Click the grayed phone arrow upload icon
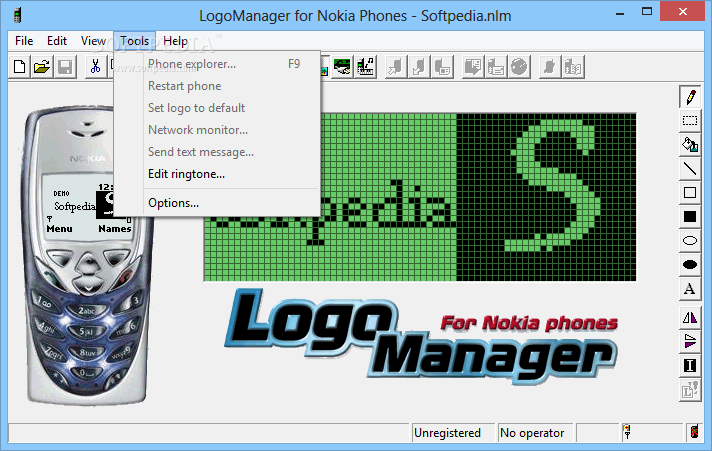Viewport: 712px width, 451px height. tap(396, 67)
